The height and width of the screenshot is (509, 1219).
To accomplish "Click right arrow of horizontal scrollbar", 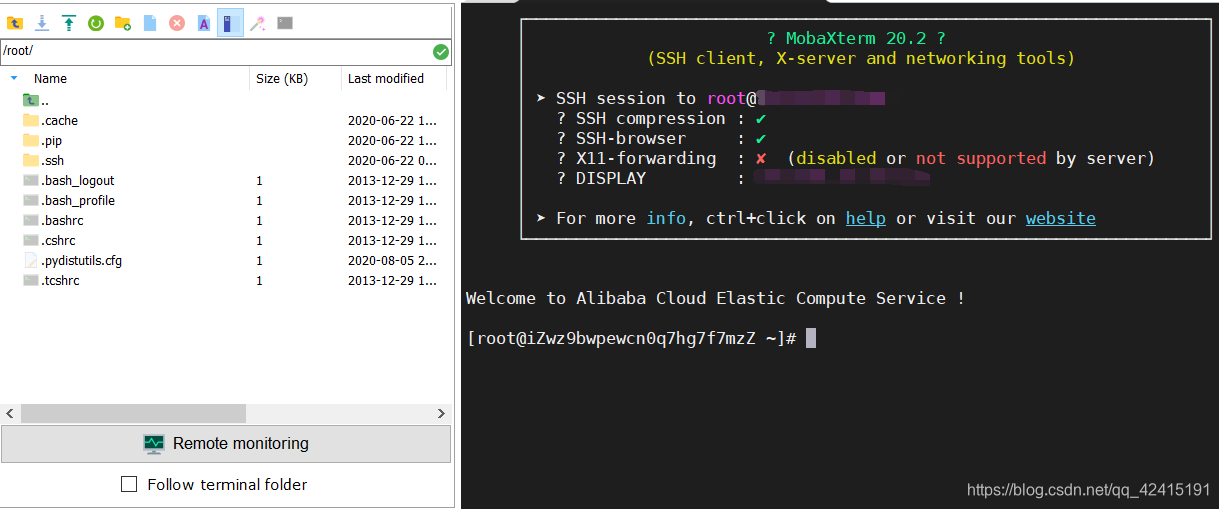I will 441,413.
